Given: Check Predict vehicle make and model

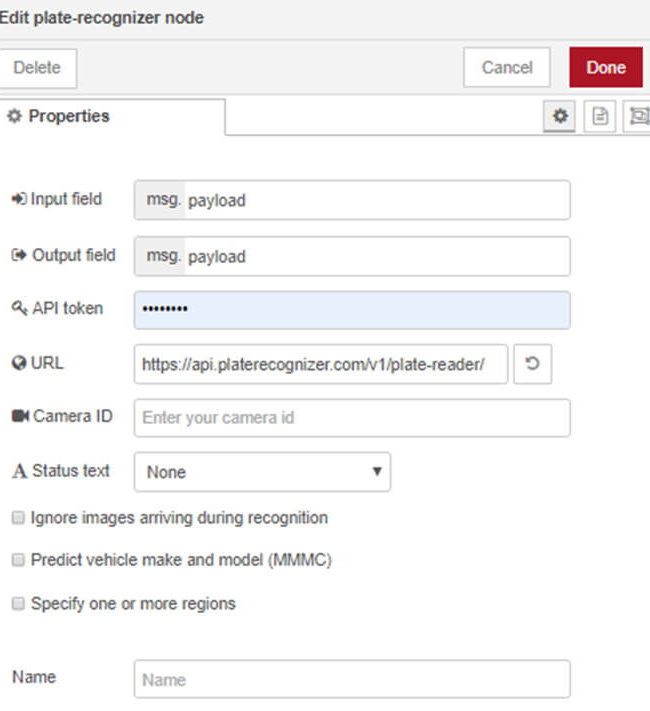Looking at the screenshot, I should (18, 560).
